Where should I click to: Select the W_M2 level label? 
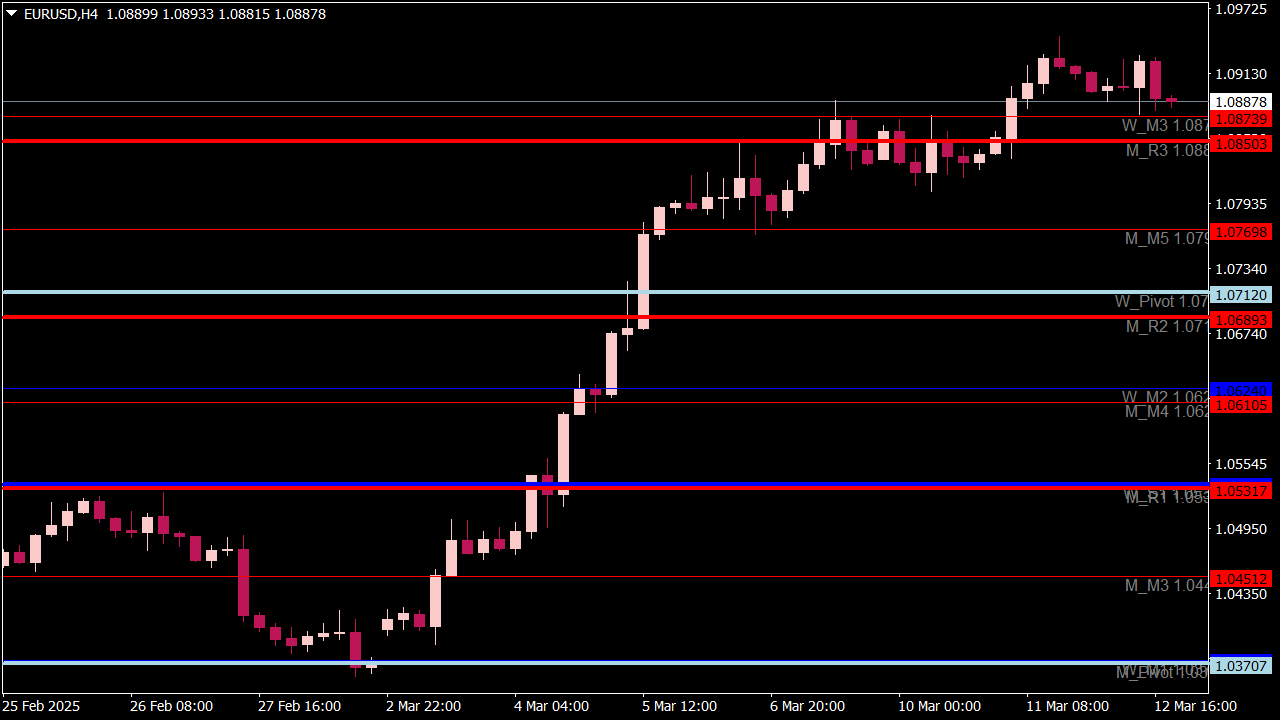[x=1164, y=397]
